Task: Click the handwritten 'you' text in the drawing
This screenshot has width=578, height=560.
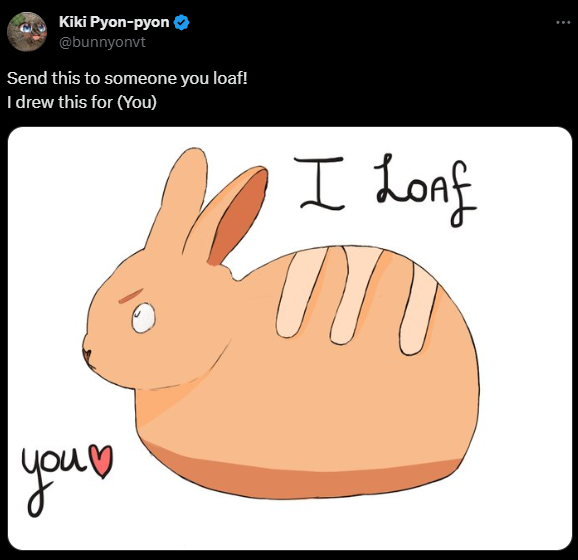Action: pyautogui.click(x=53, y=474)
